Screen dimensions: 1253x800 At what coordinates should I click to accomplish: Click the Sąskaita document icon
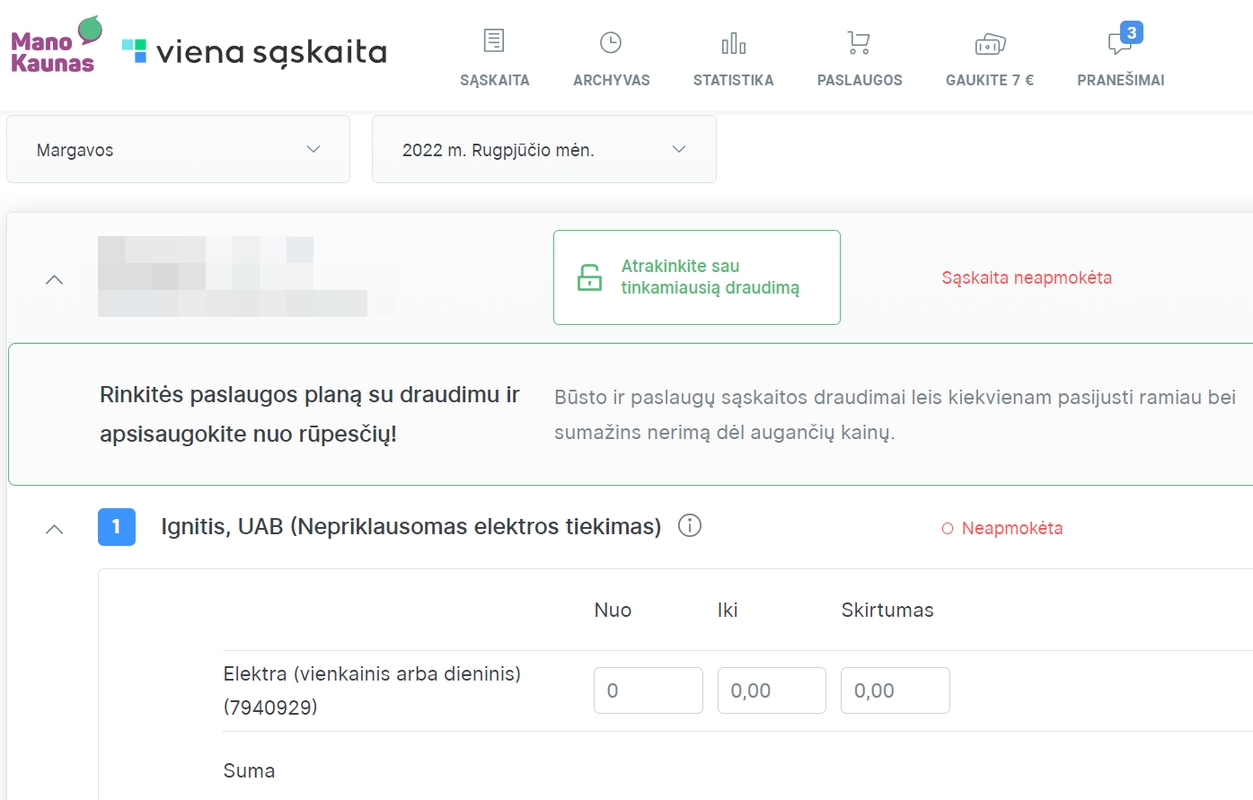click(x=494, y=41)
